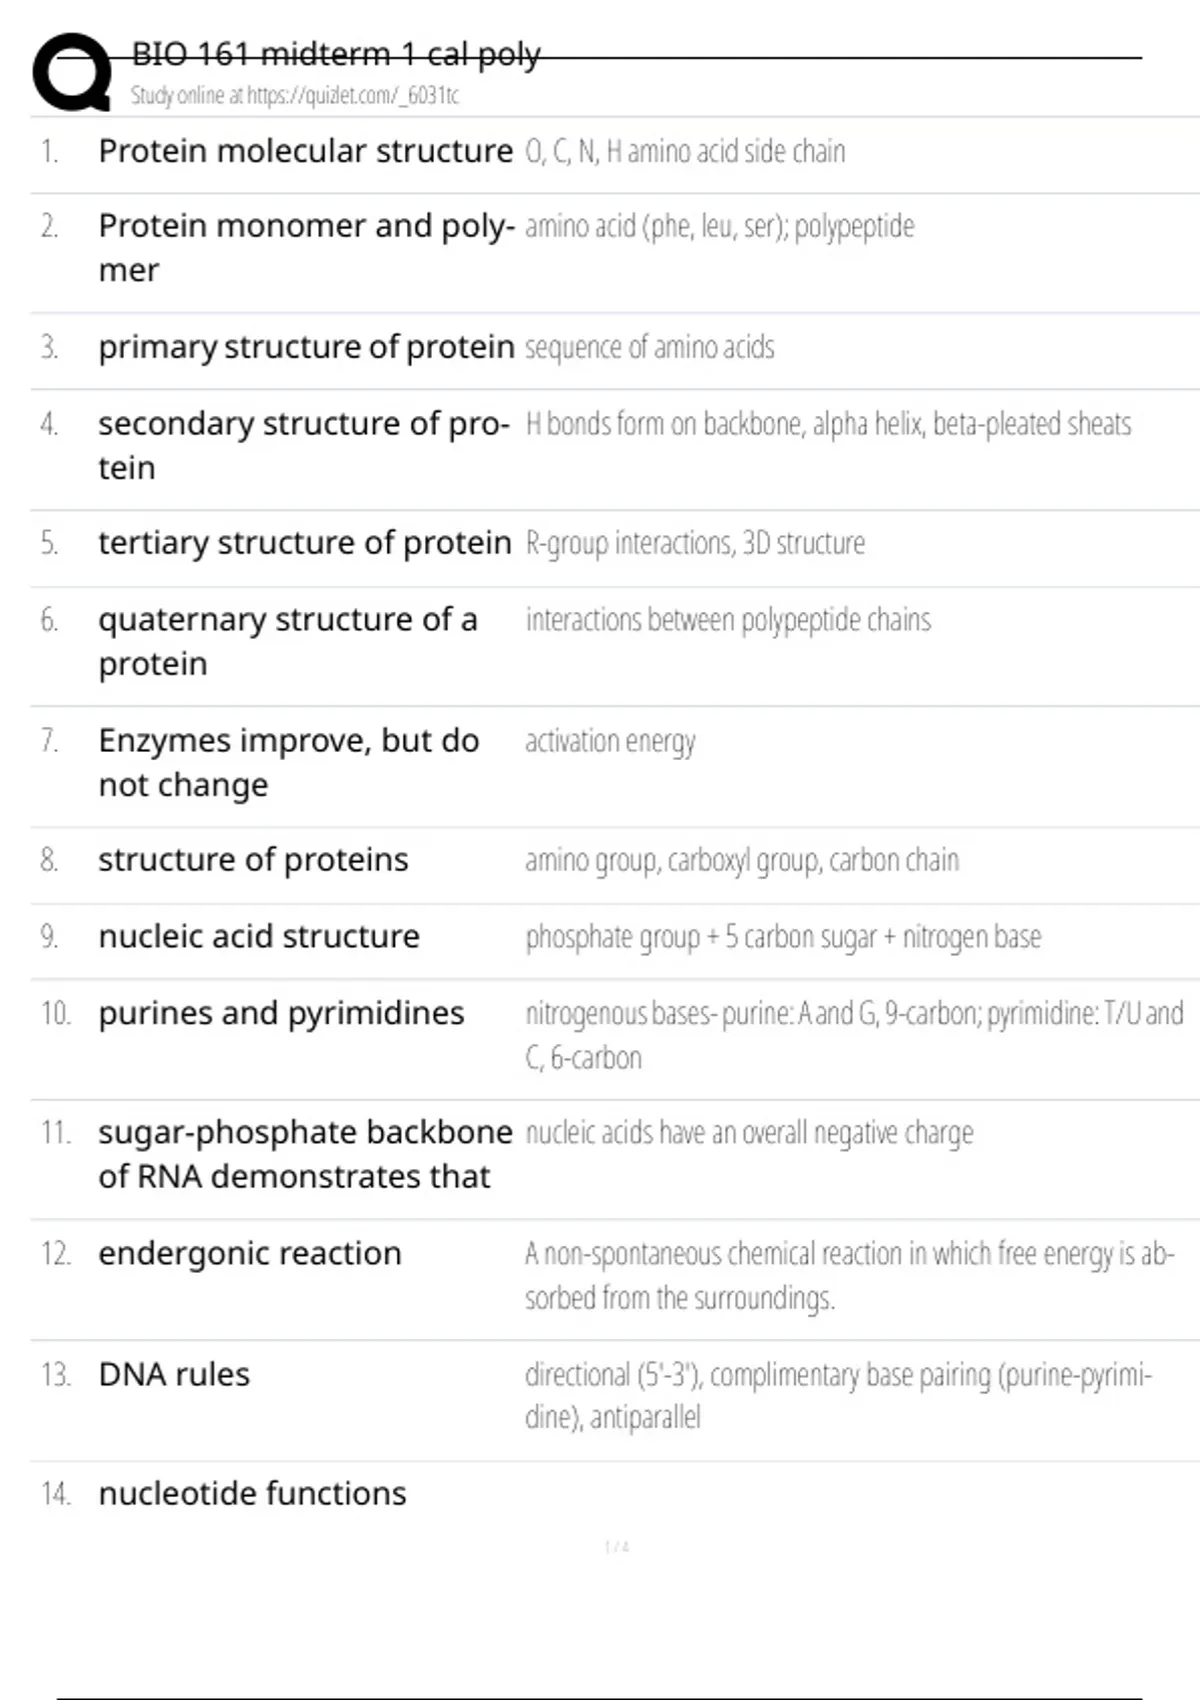Click the secondary structure of protein term
The width and height of the screenshot is (1200, 1700).
303,445
